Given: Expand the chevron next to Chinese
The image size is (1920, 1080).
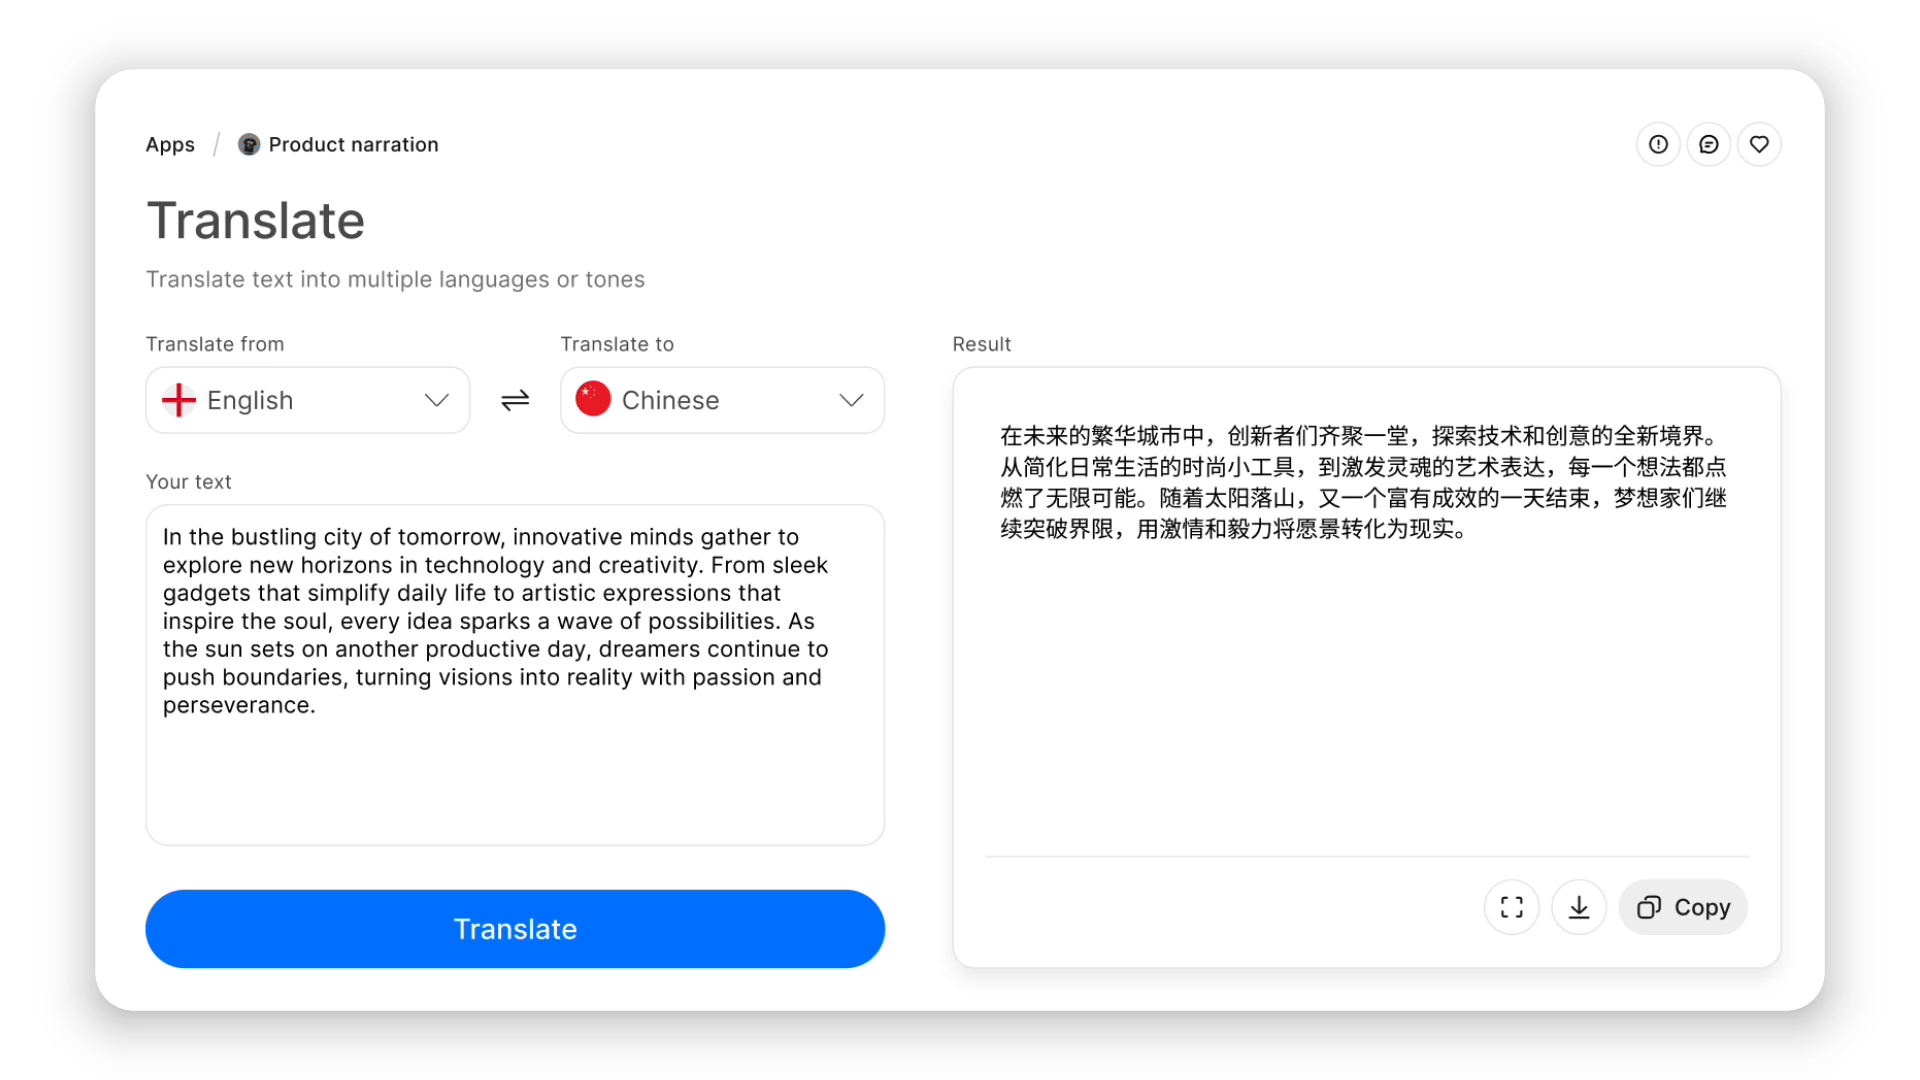Looking at the screenshot, I should point(851,400).
